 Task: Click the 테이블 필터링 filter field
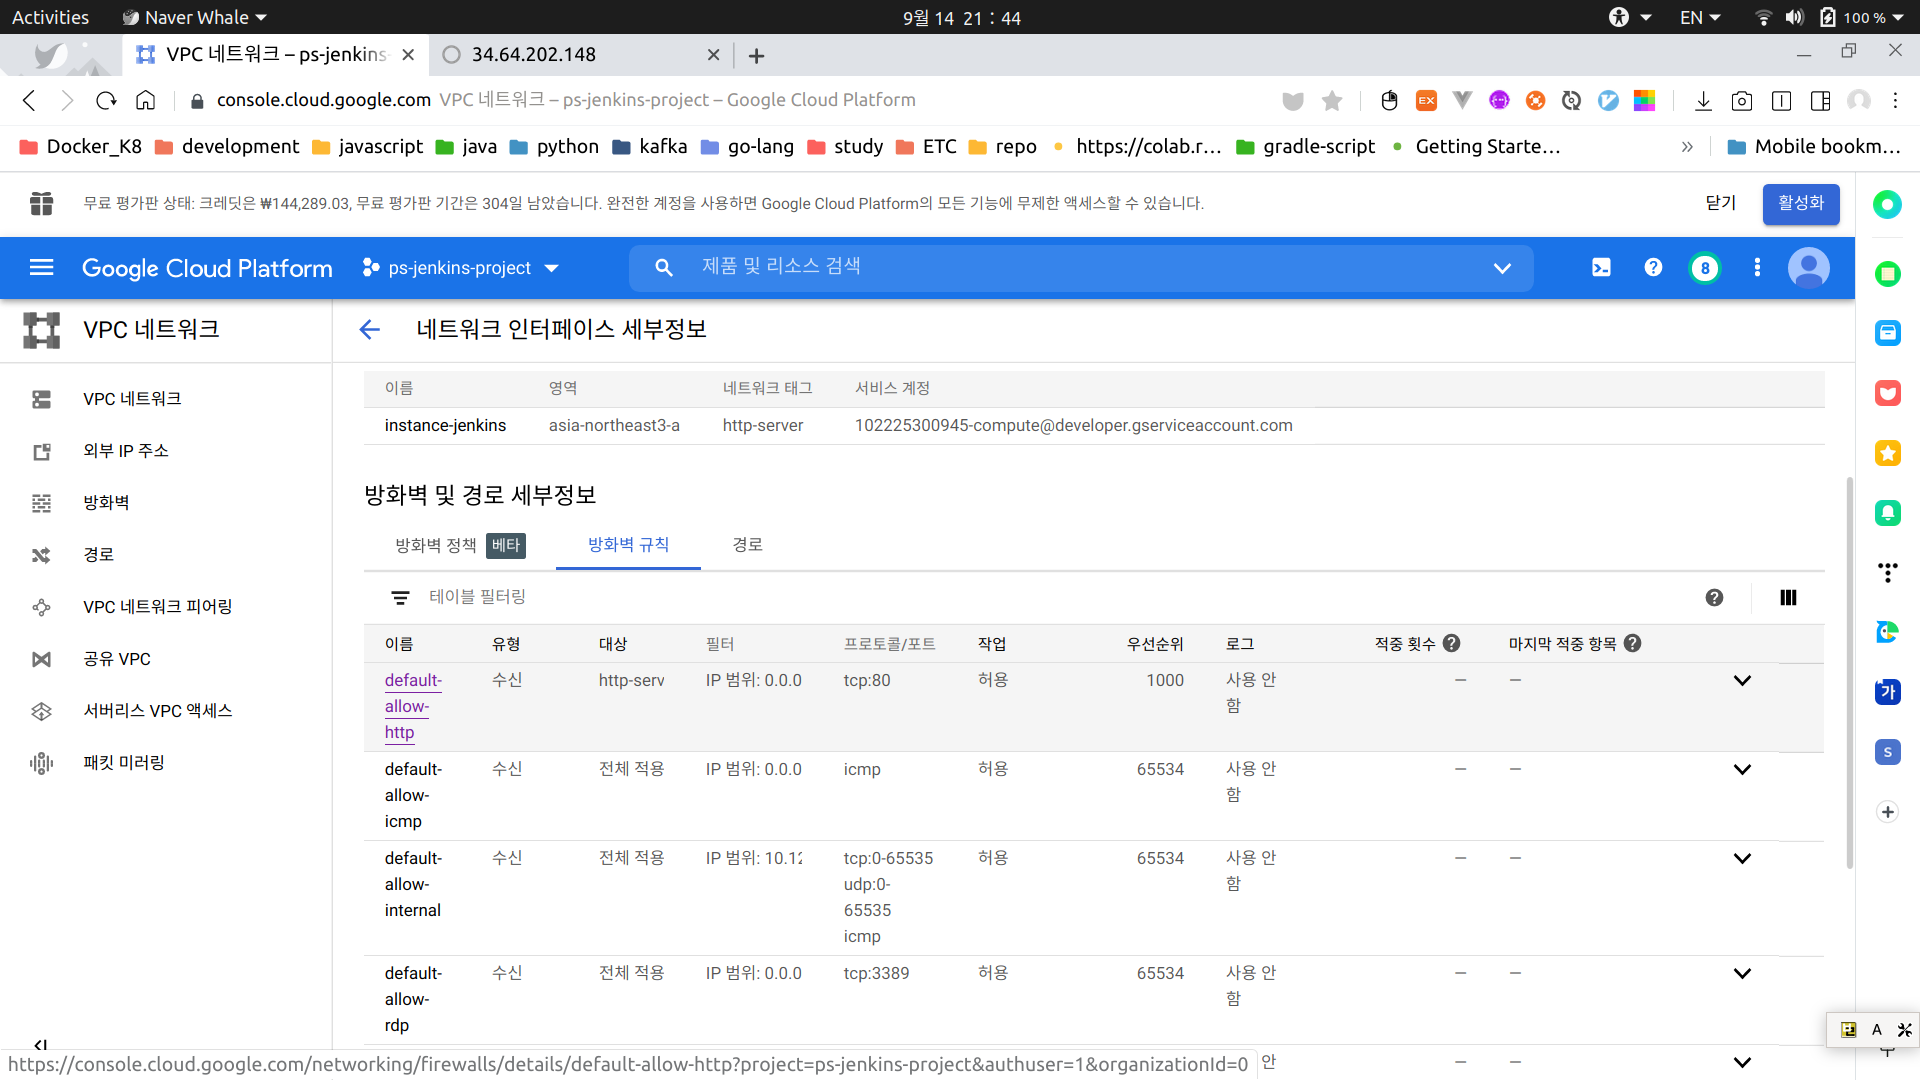[x=477, y=597]
